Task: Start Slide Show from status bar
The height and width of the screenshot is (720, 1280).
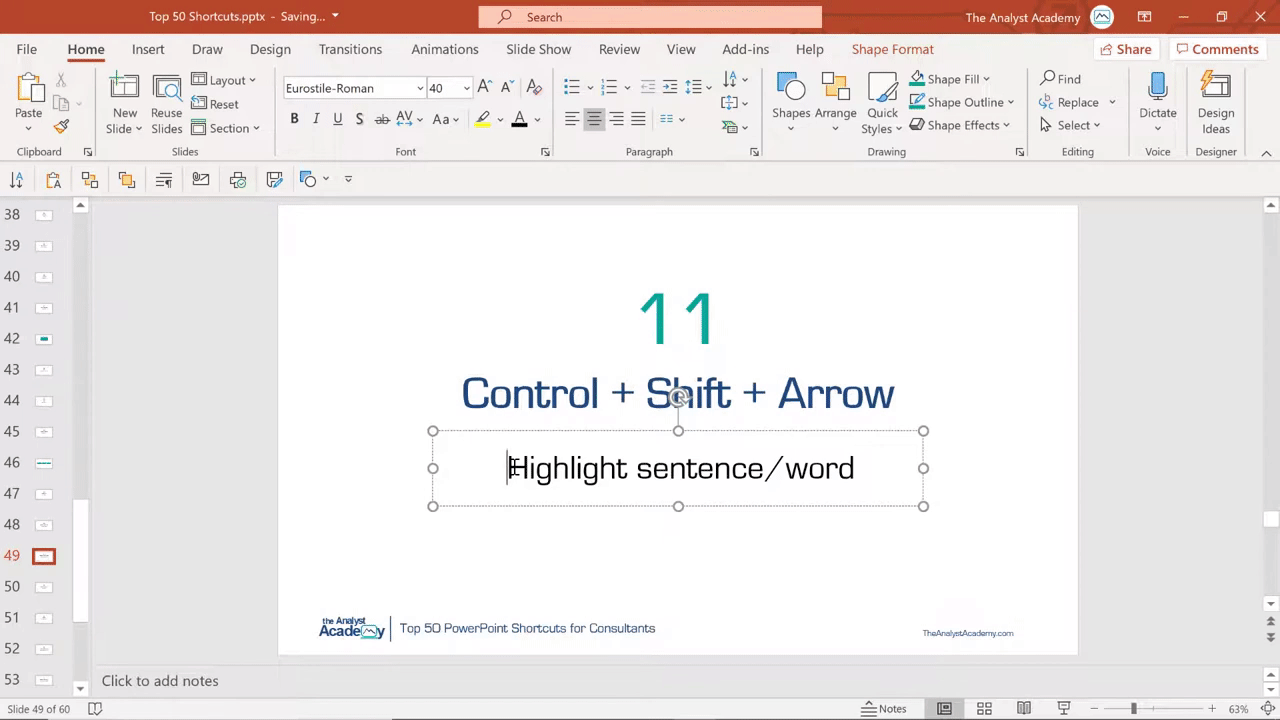Action: pyautogui.click(x=1064, y=708)
